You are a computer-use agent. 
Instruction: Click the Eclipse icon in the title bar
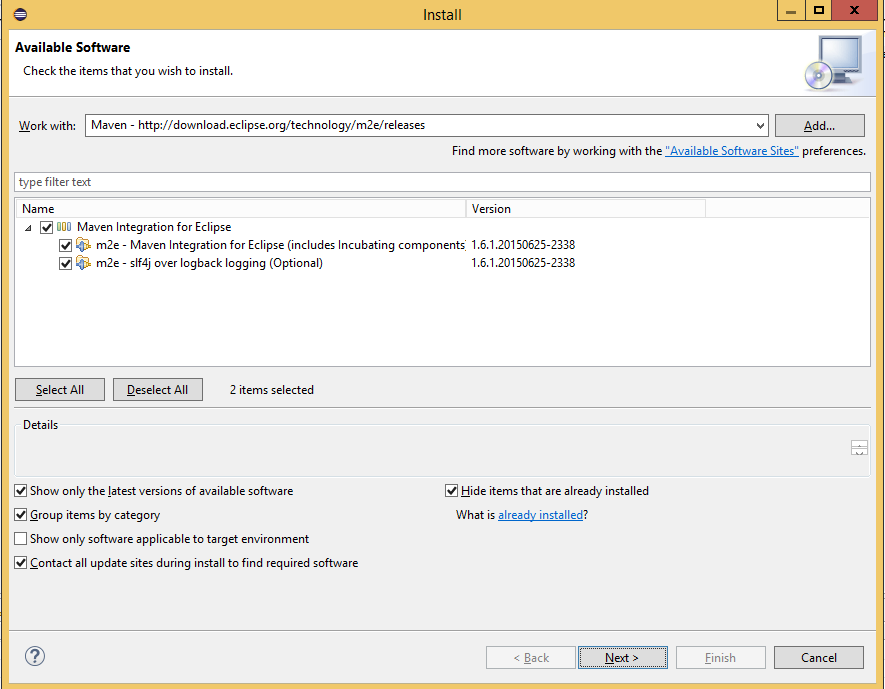pos(21,14)
